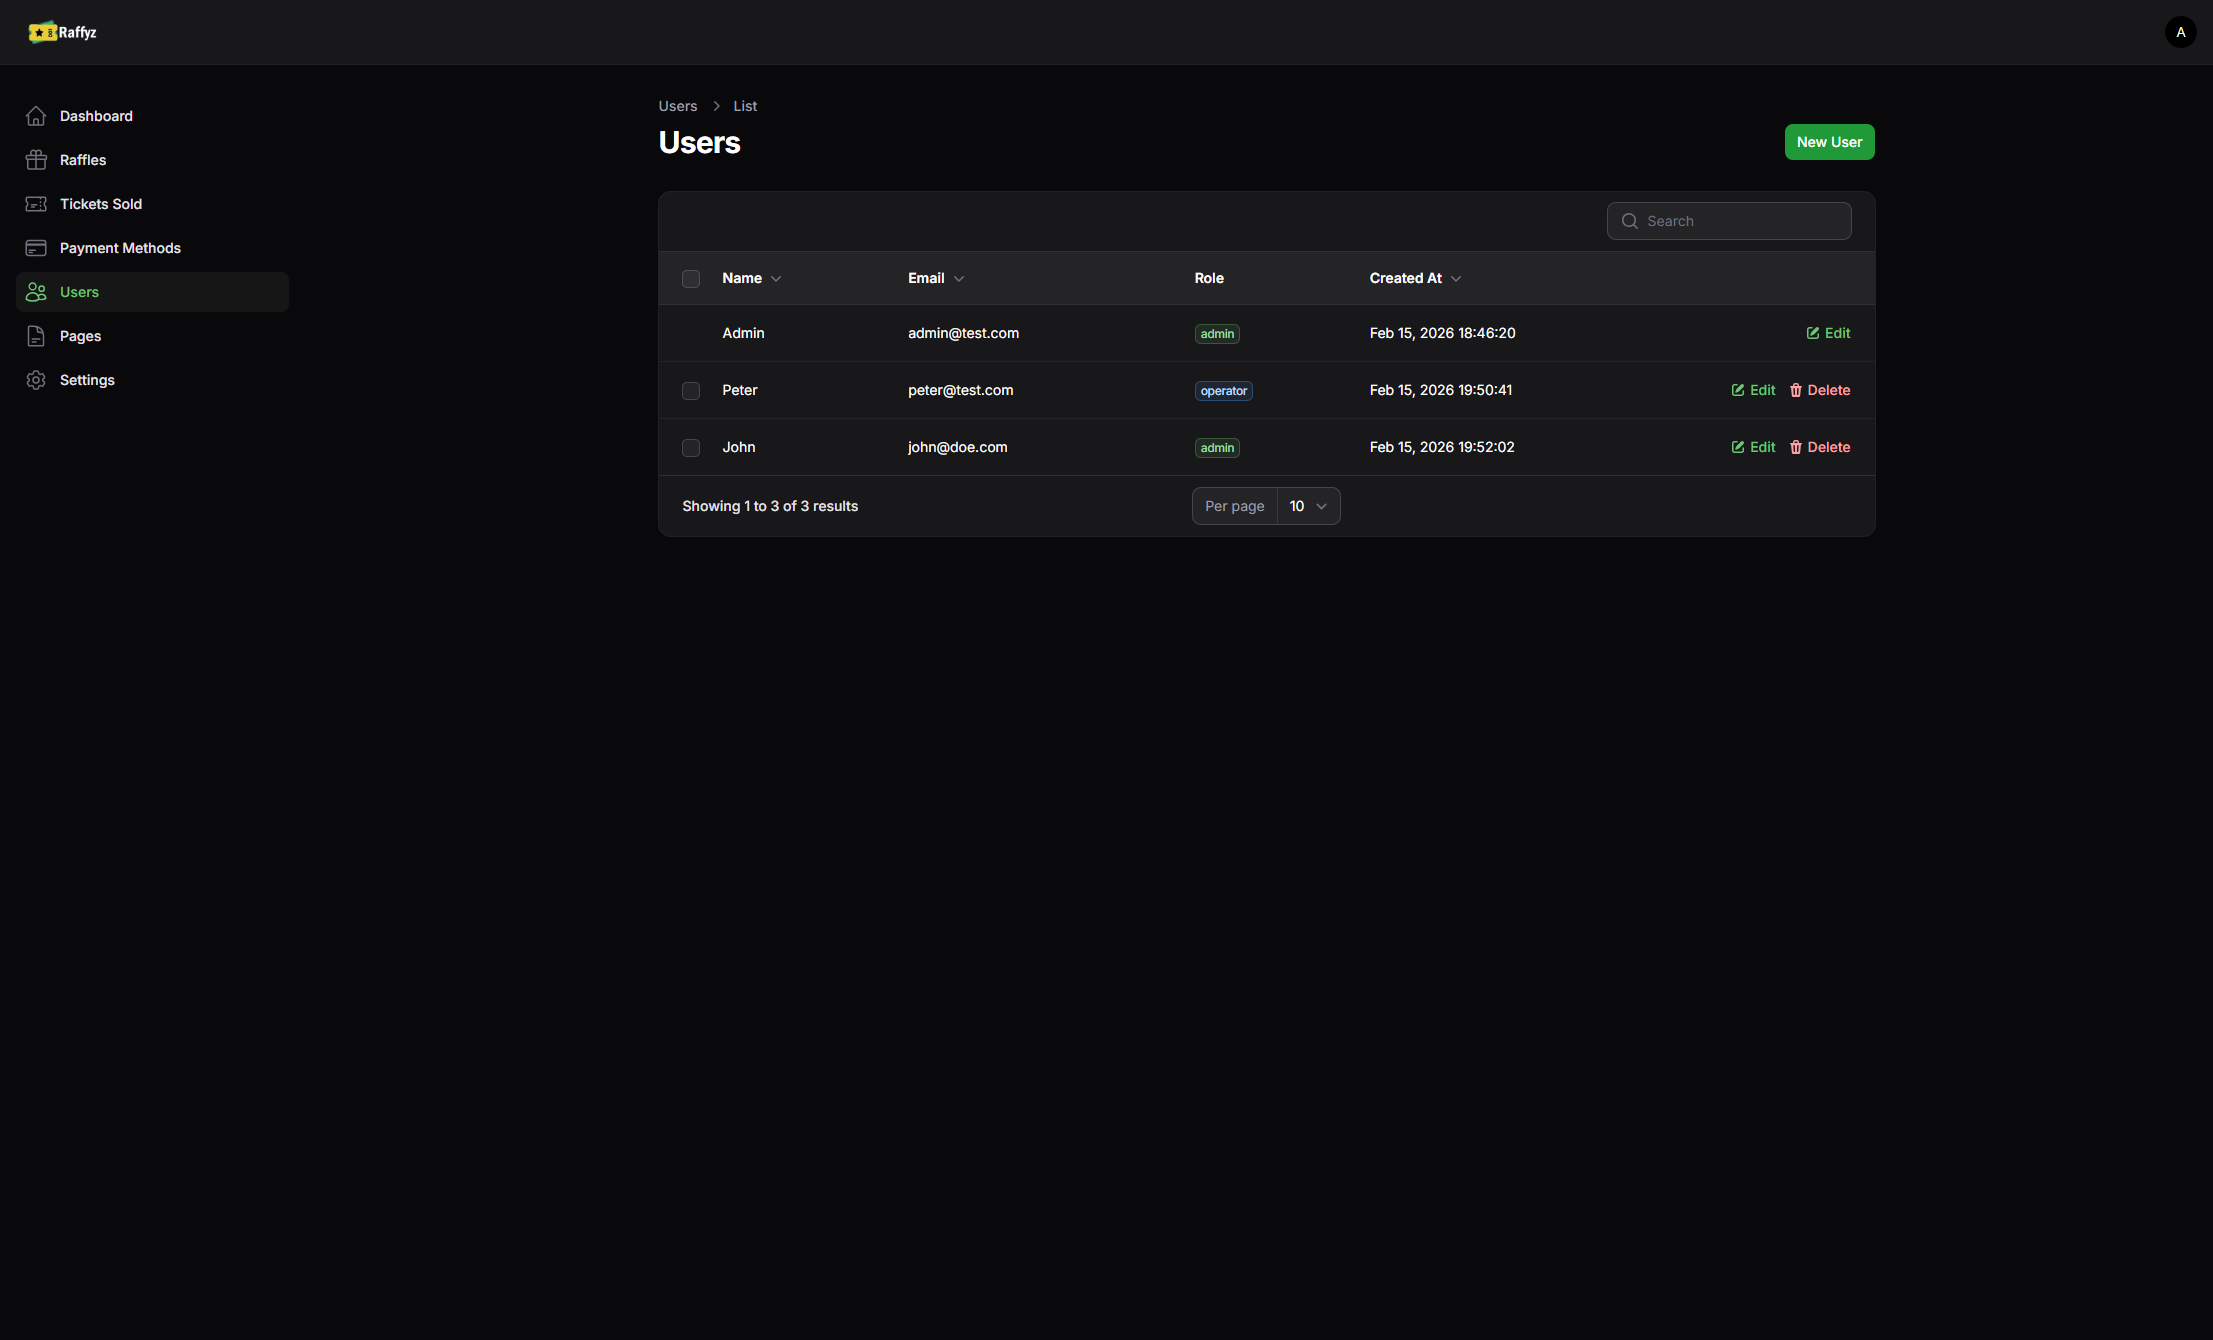The height and width of the screenshot is (1340, 2213).
Task: Open the user avatar menu
Action: [x=2180, y=32]
